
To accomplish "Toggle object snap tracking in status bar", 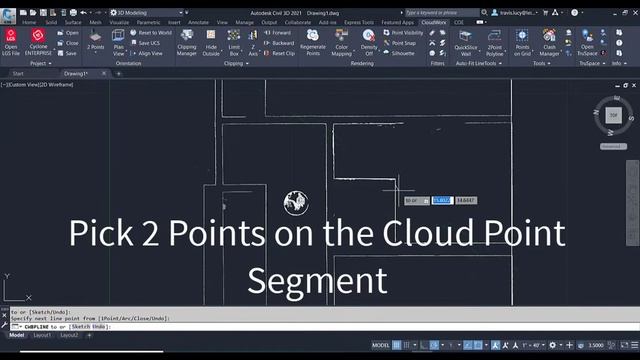I will tap(468, 345).
